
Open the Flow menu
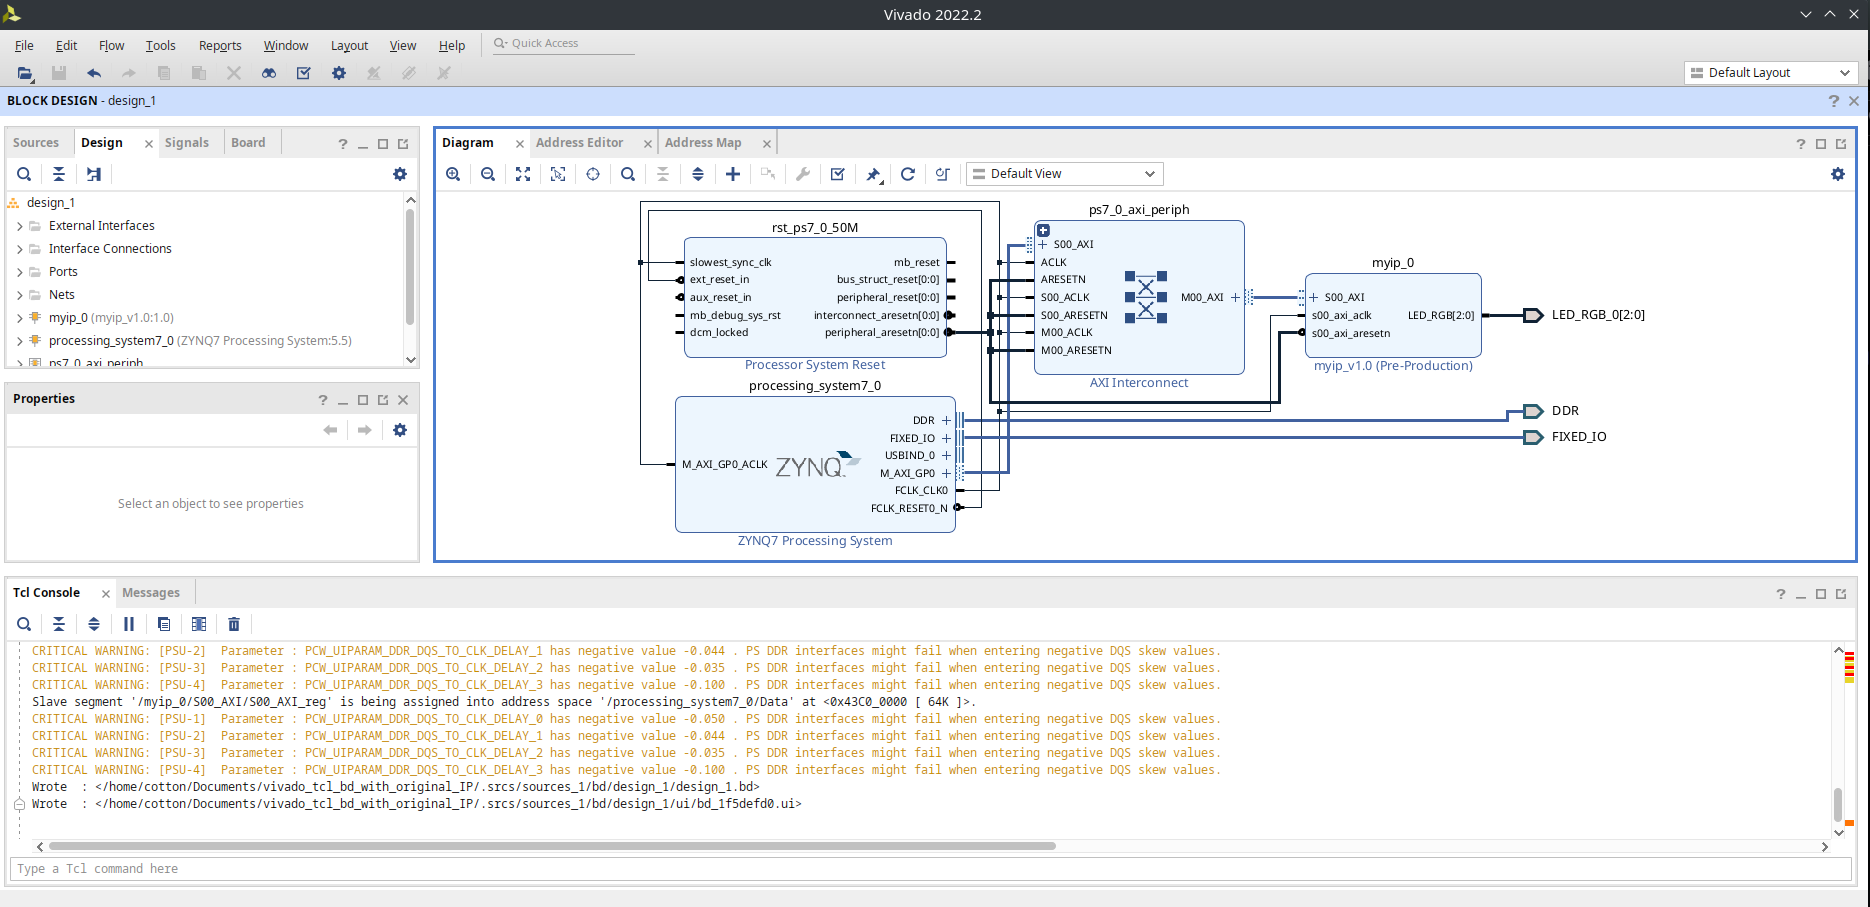pyautogui.click(x=111, y=46)
